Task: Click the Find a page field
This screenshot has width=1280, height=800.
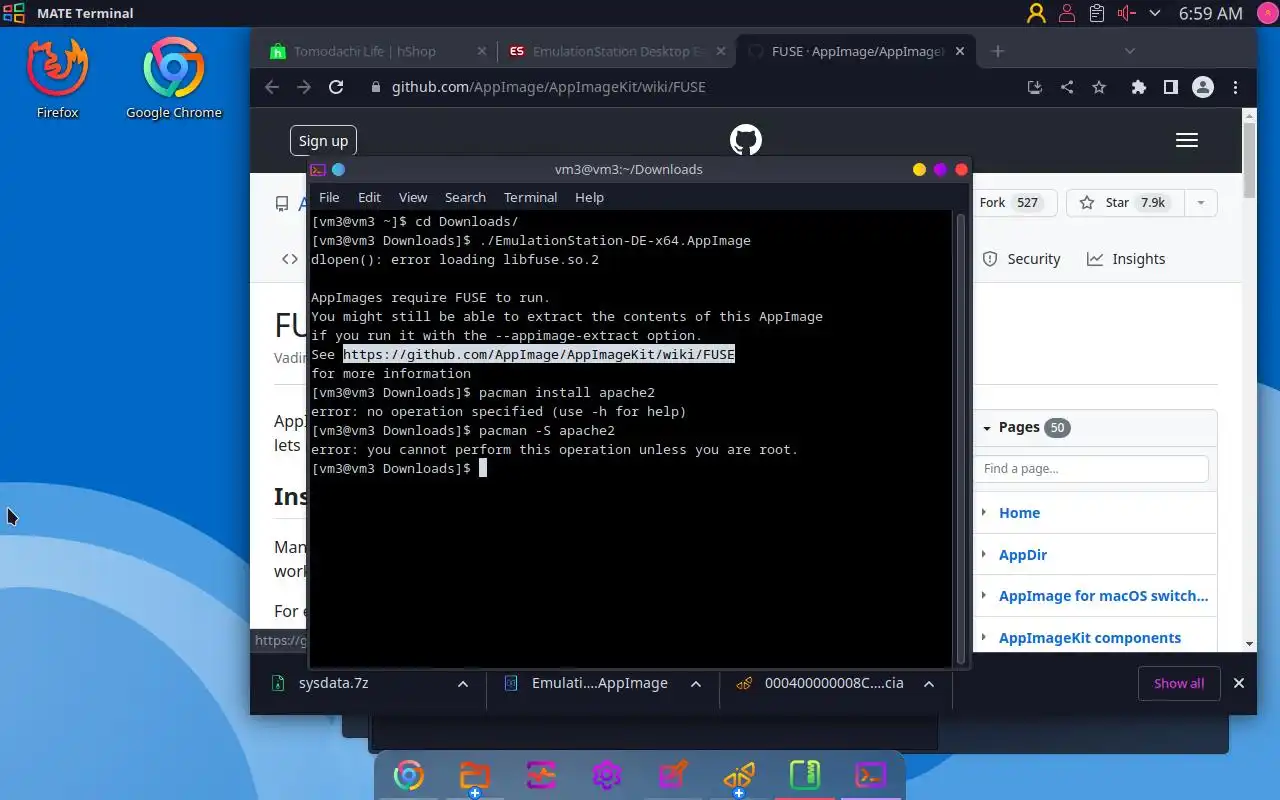Action: (x=1091, y=468)
